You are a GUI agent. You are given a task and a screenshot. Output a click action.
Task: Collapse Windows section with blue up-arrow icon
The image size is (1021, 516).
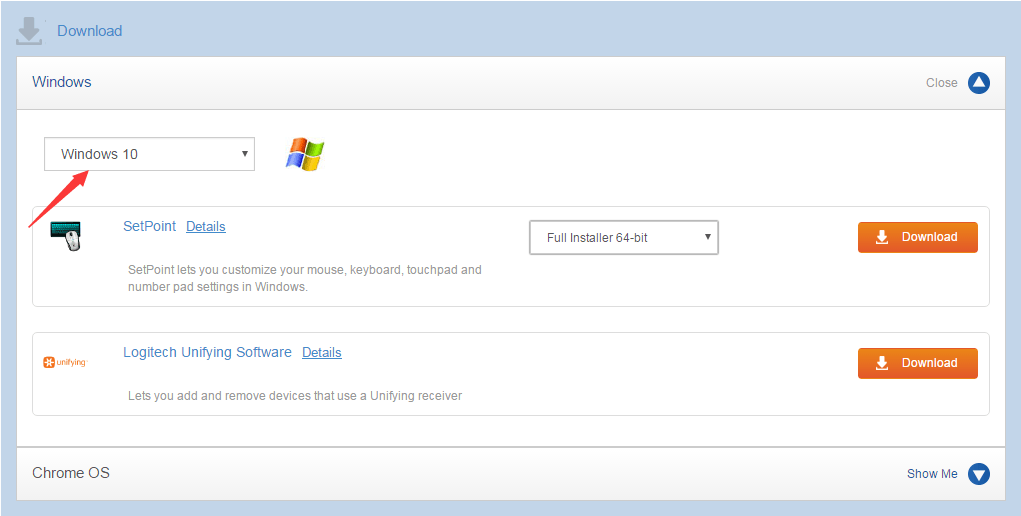(979, 83)
